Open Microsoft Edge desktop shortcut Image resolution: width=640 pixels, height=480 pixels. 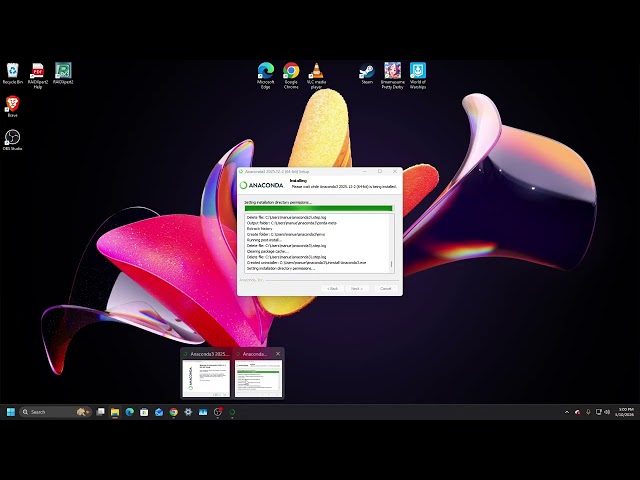[266, 76]
